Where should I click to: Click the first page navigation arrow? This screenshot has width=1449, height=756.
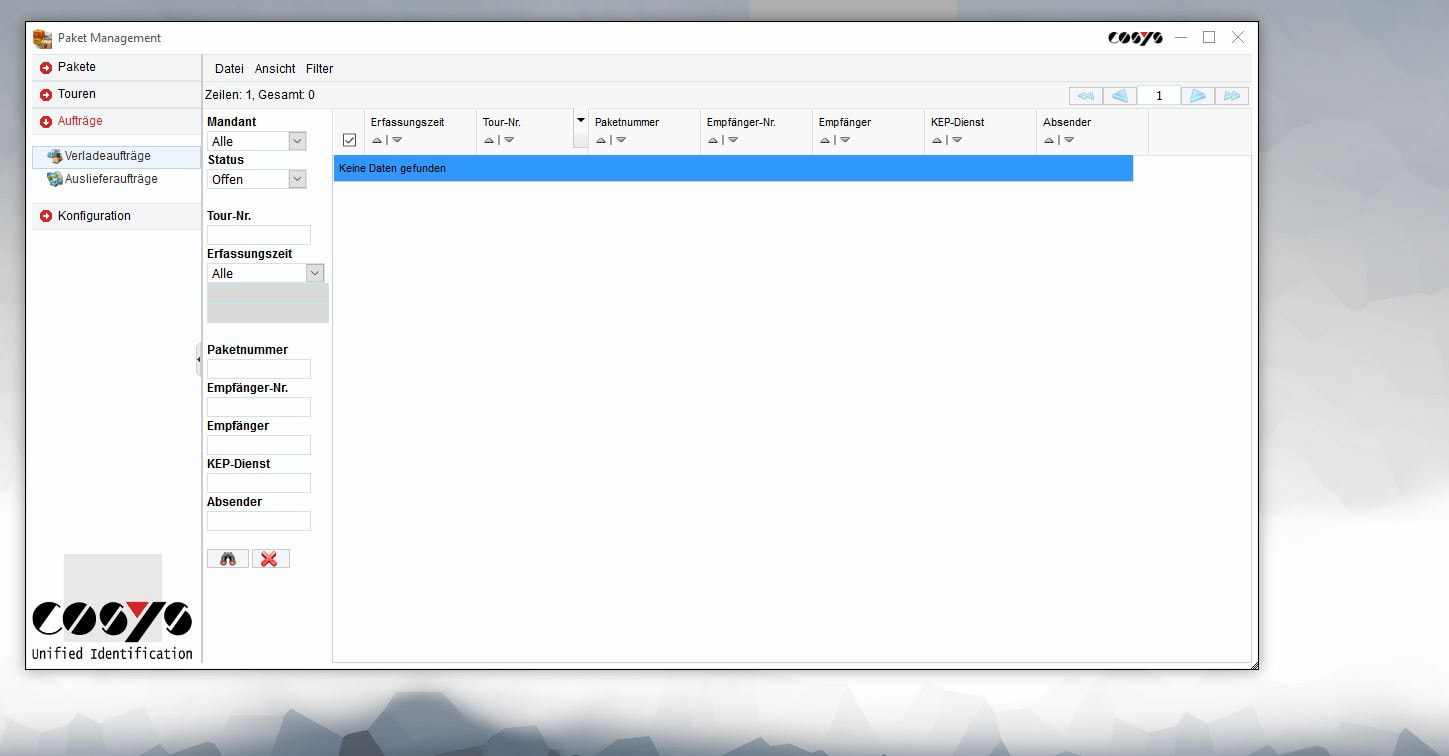(1085, 95)
